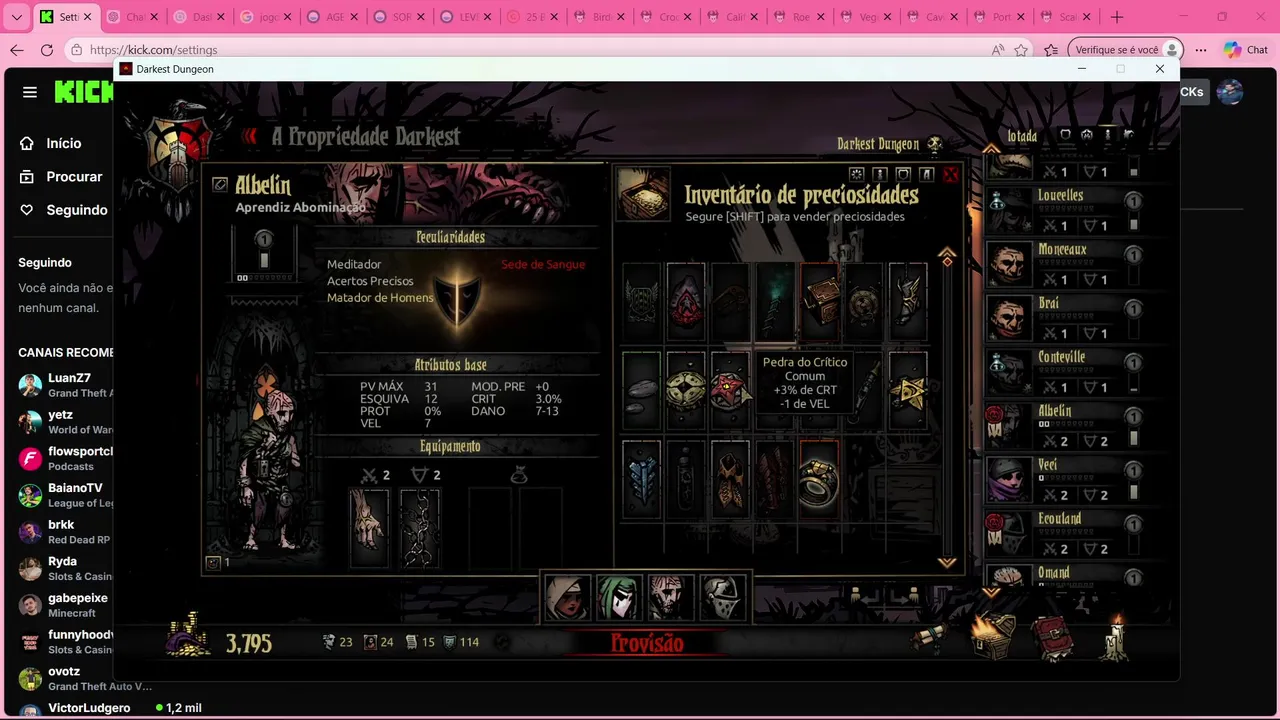Choose the blue feather trinket
Viewport: 1280px width, 720px height.
tap(641, 479)
